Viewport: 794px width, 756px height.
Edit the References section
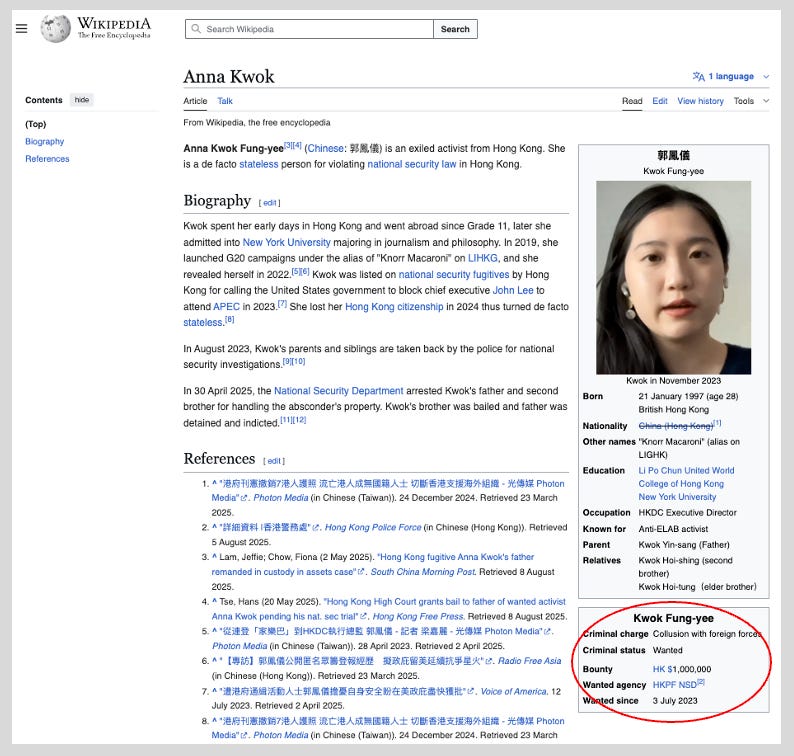(x=274, y=461)
